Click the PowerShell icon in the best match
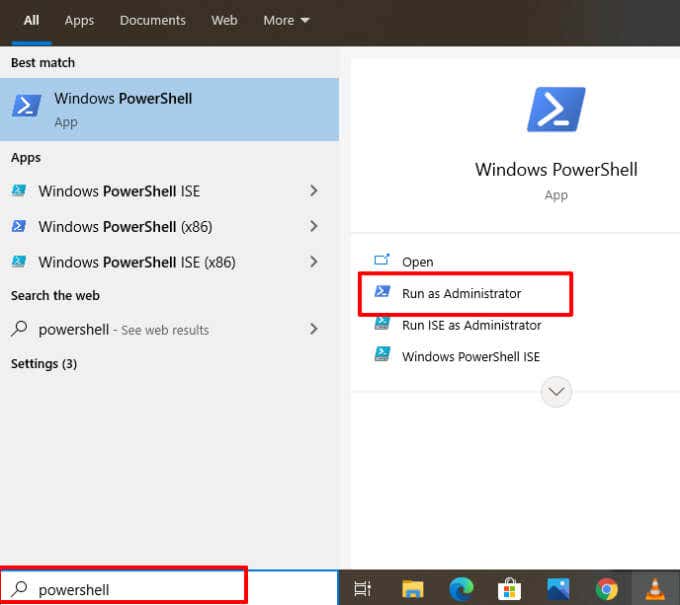This screenshot has width=680, height=605. point(26,105)
